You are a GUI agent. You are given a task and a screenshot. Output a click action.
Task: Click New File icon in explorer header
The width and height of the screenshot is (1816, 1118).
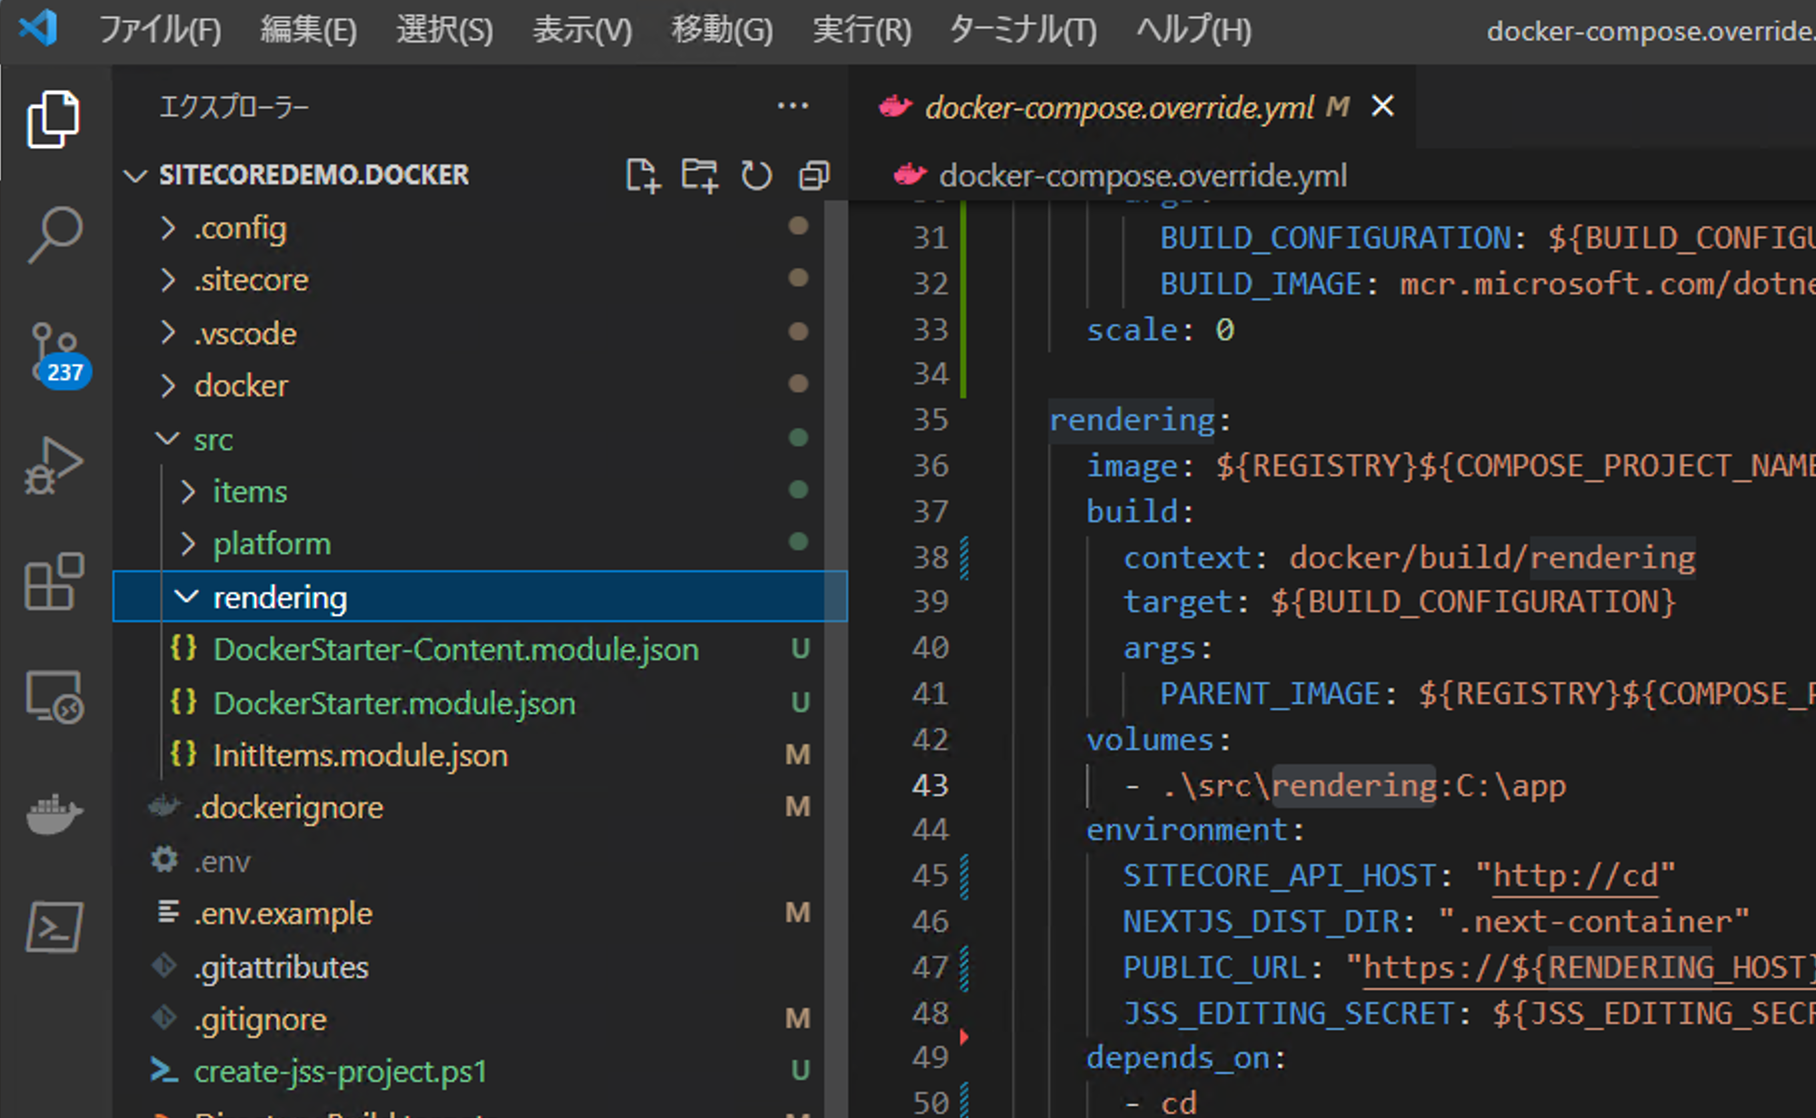pyautogui.click(x=642, y=176)
